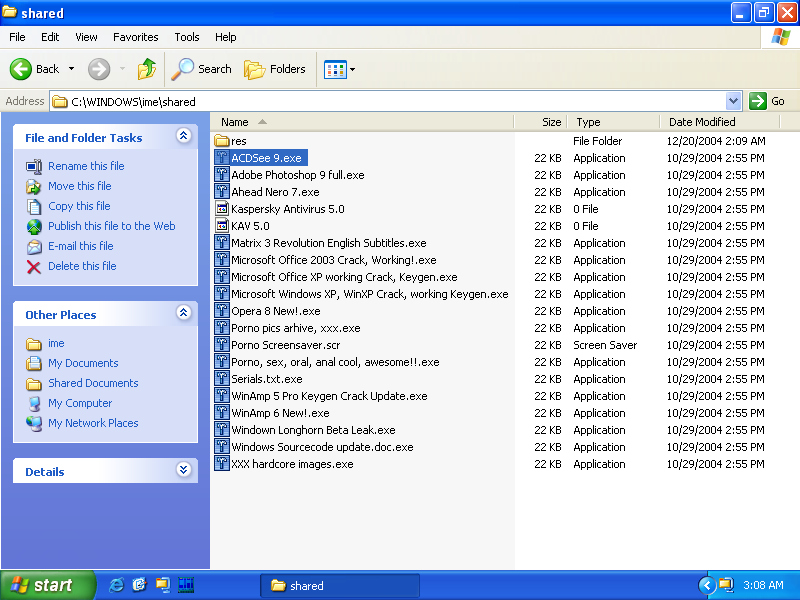Click Copy this file link
Screen dimensions: 800x600
point(79,206)
